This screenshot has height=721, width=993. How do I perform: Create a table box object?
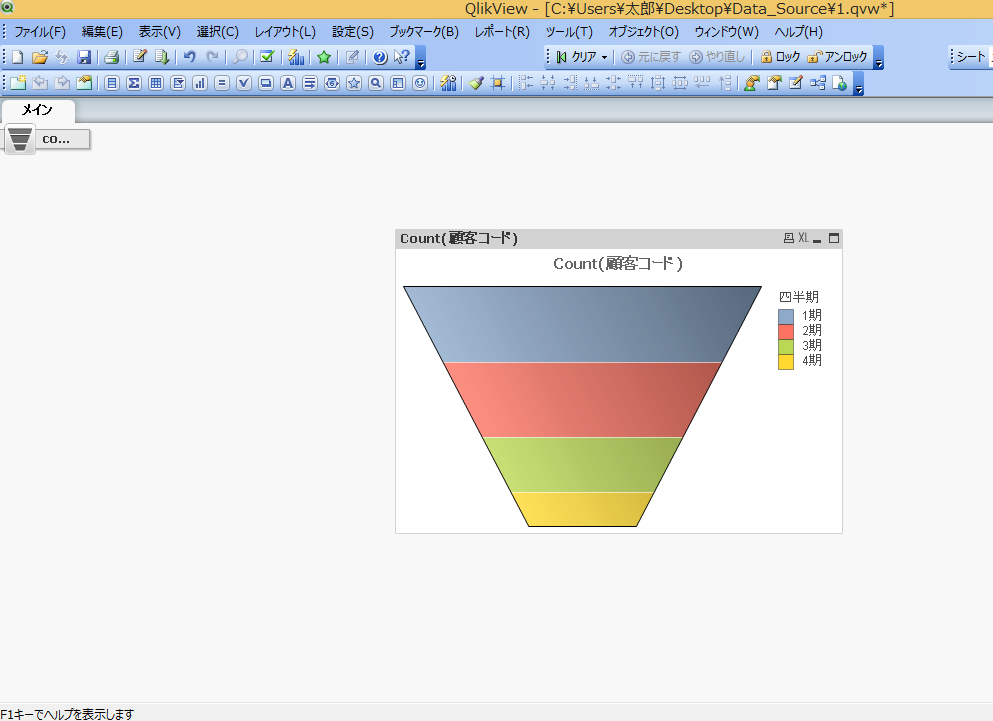(156, 83)
